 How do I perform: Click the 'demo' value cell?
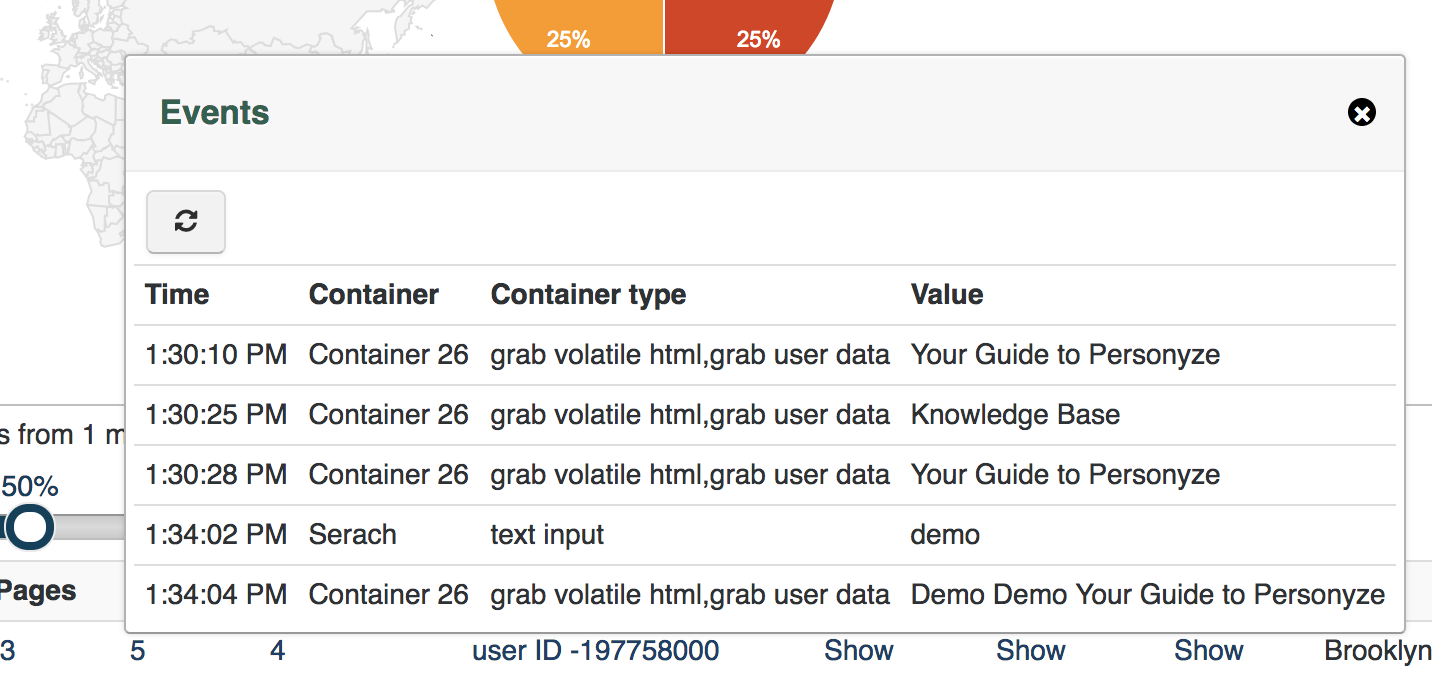point(945,535)
